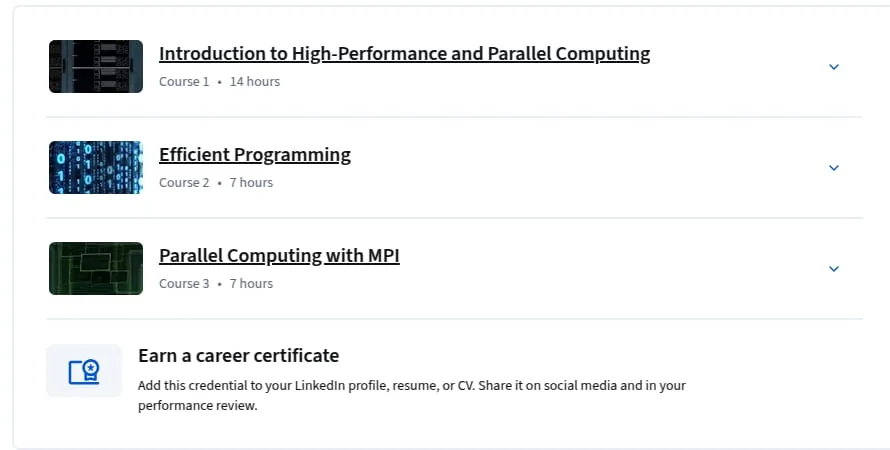Click the 14 hours duration text
This screenshot has height=450, width=890.
(x=255, y=82)
